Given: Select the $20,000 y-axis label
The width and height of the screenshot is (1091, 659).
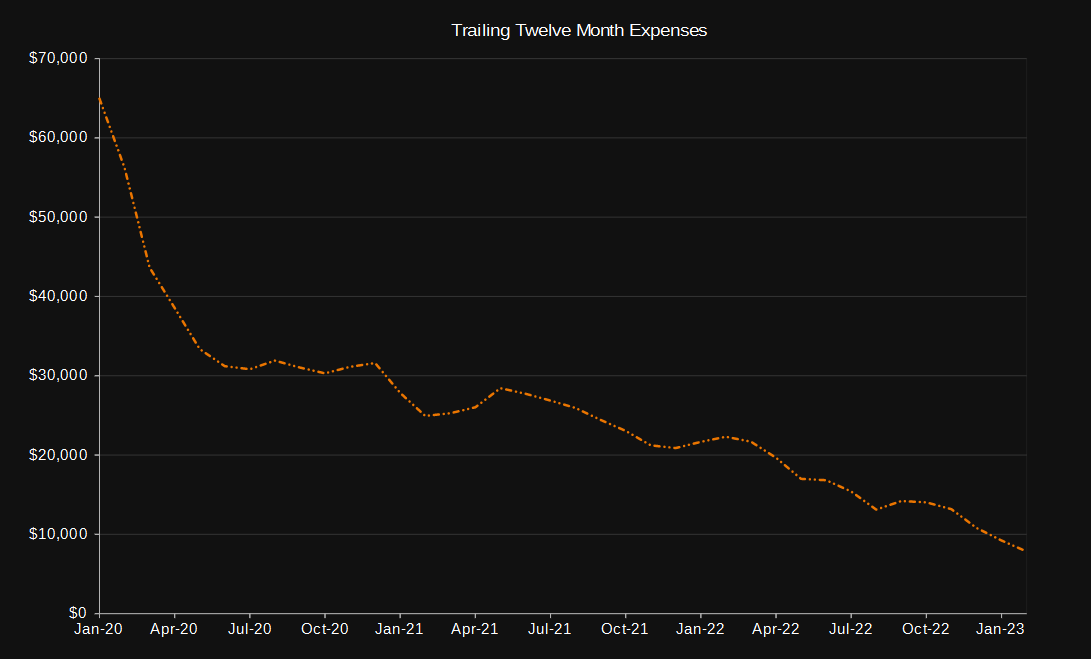Looking at the screenshot, I should (x=58, y=454).
